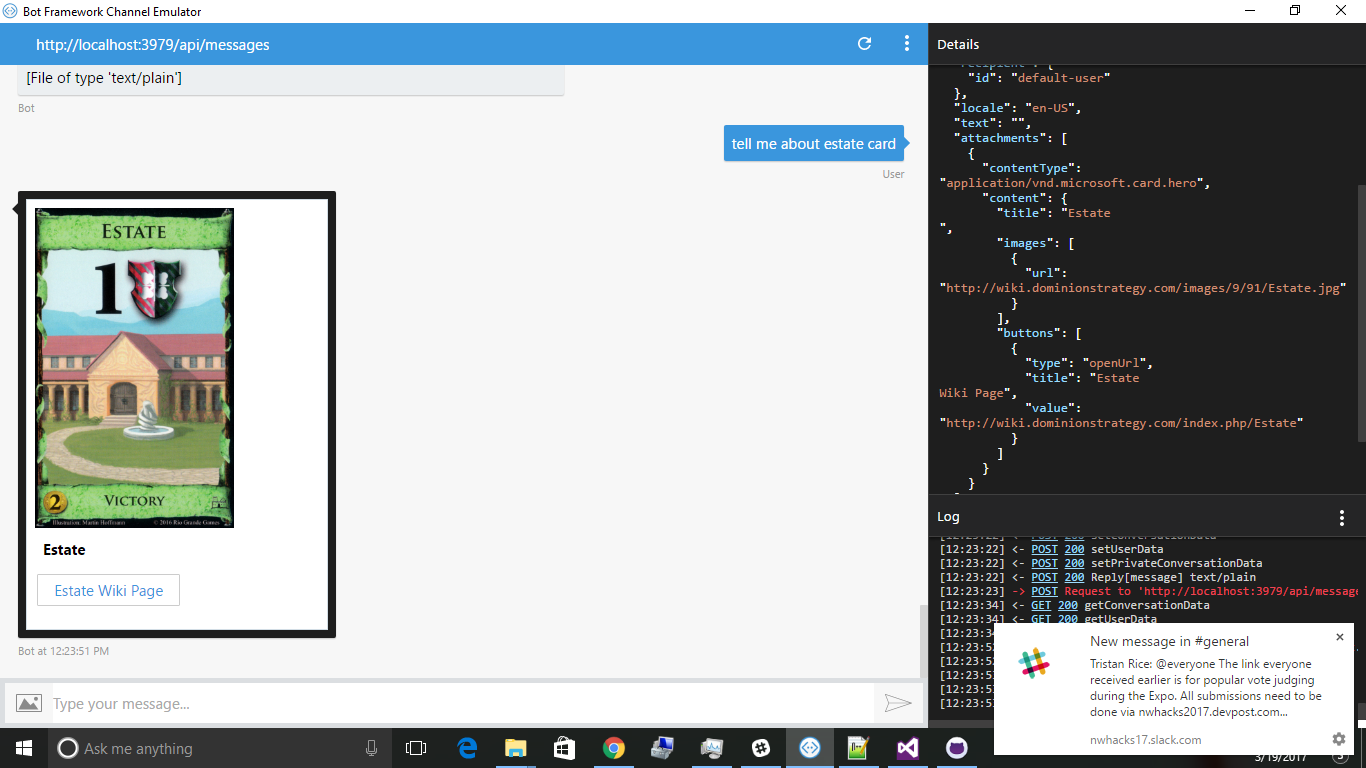Click the send arrow icon

tap(898, 704)
